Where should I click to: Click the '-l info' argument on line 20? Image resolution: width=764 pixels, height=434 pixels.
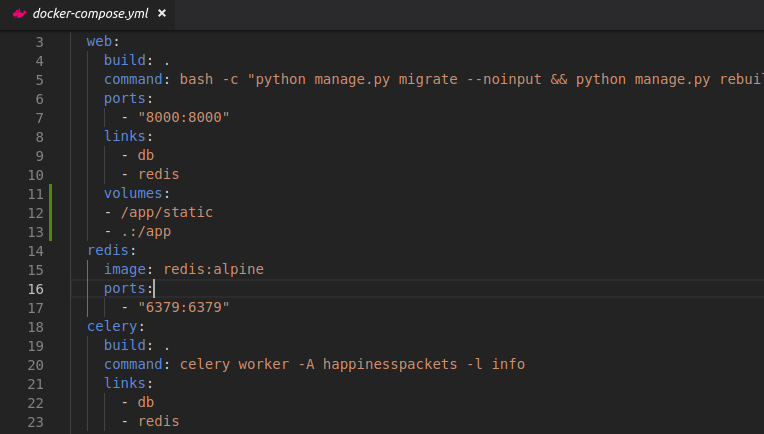tap(496, 364)
